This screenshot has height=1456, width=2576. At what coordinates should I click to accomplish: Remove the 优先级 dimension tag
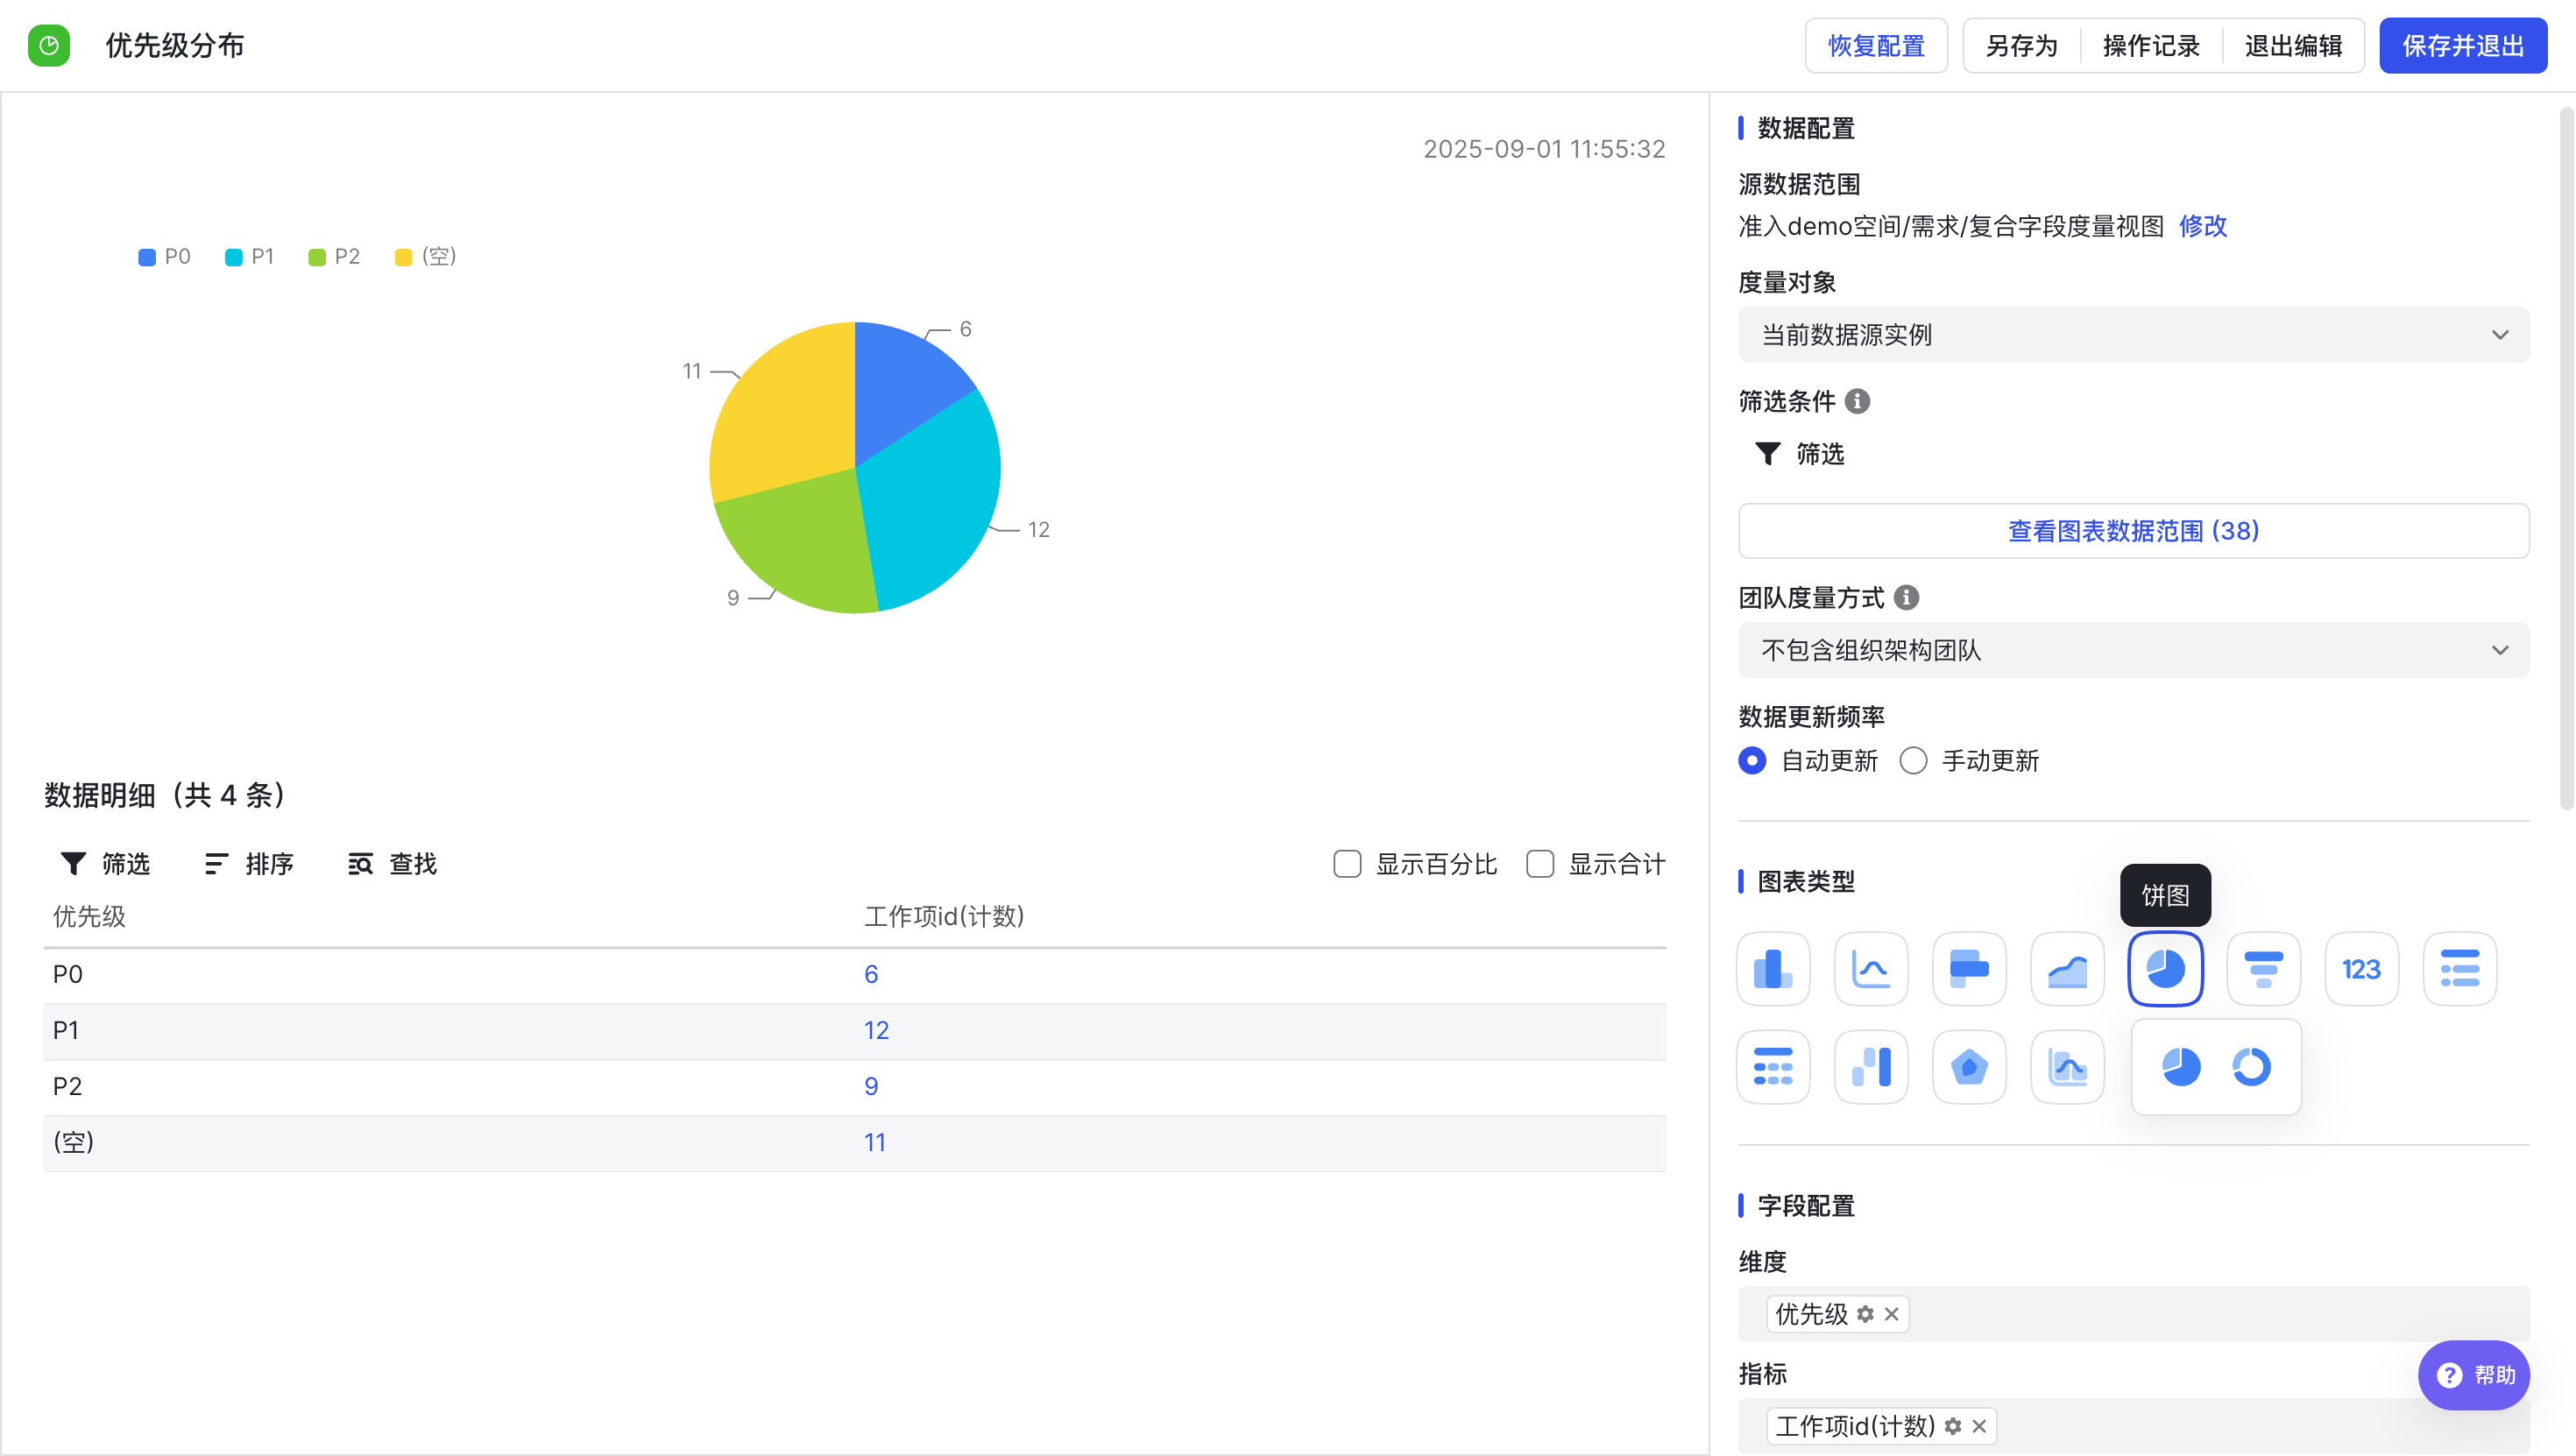click(x=1891, y=1314)
